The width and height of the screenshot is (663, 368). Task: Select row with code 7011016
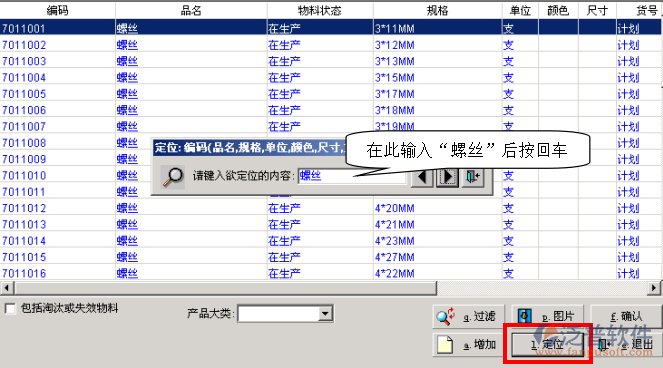(332, 273)
